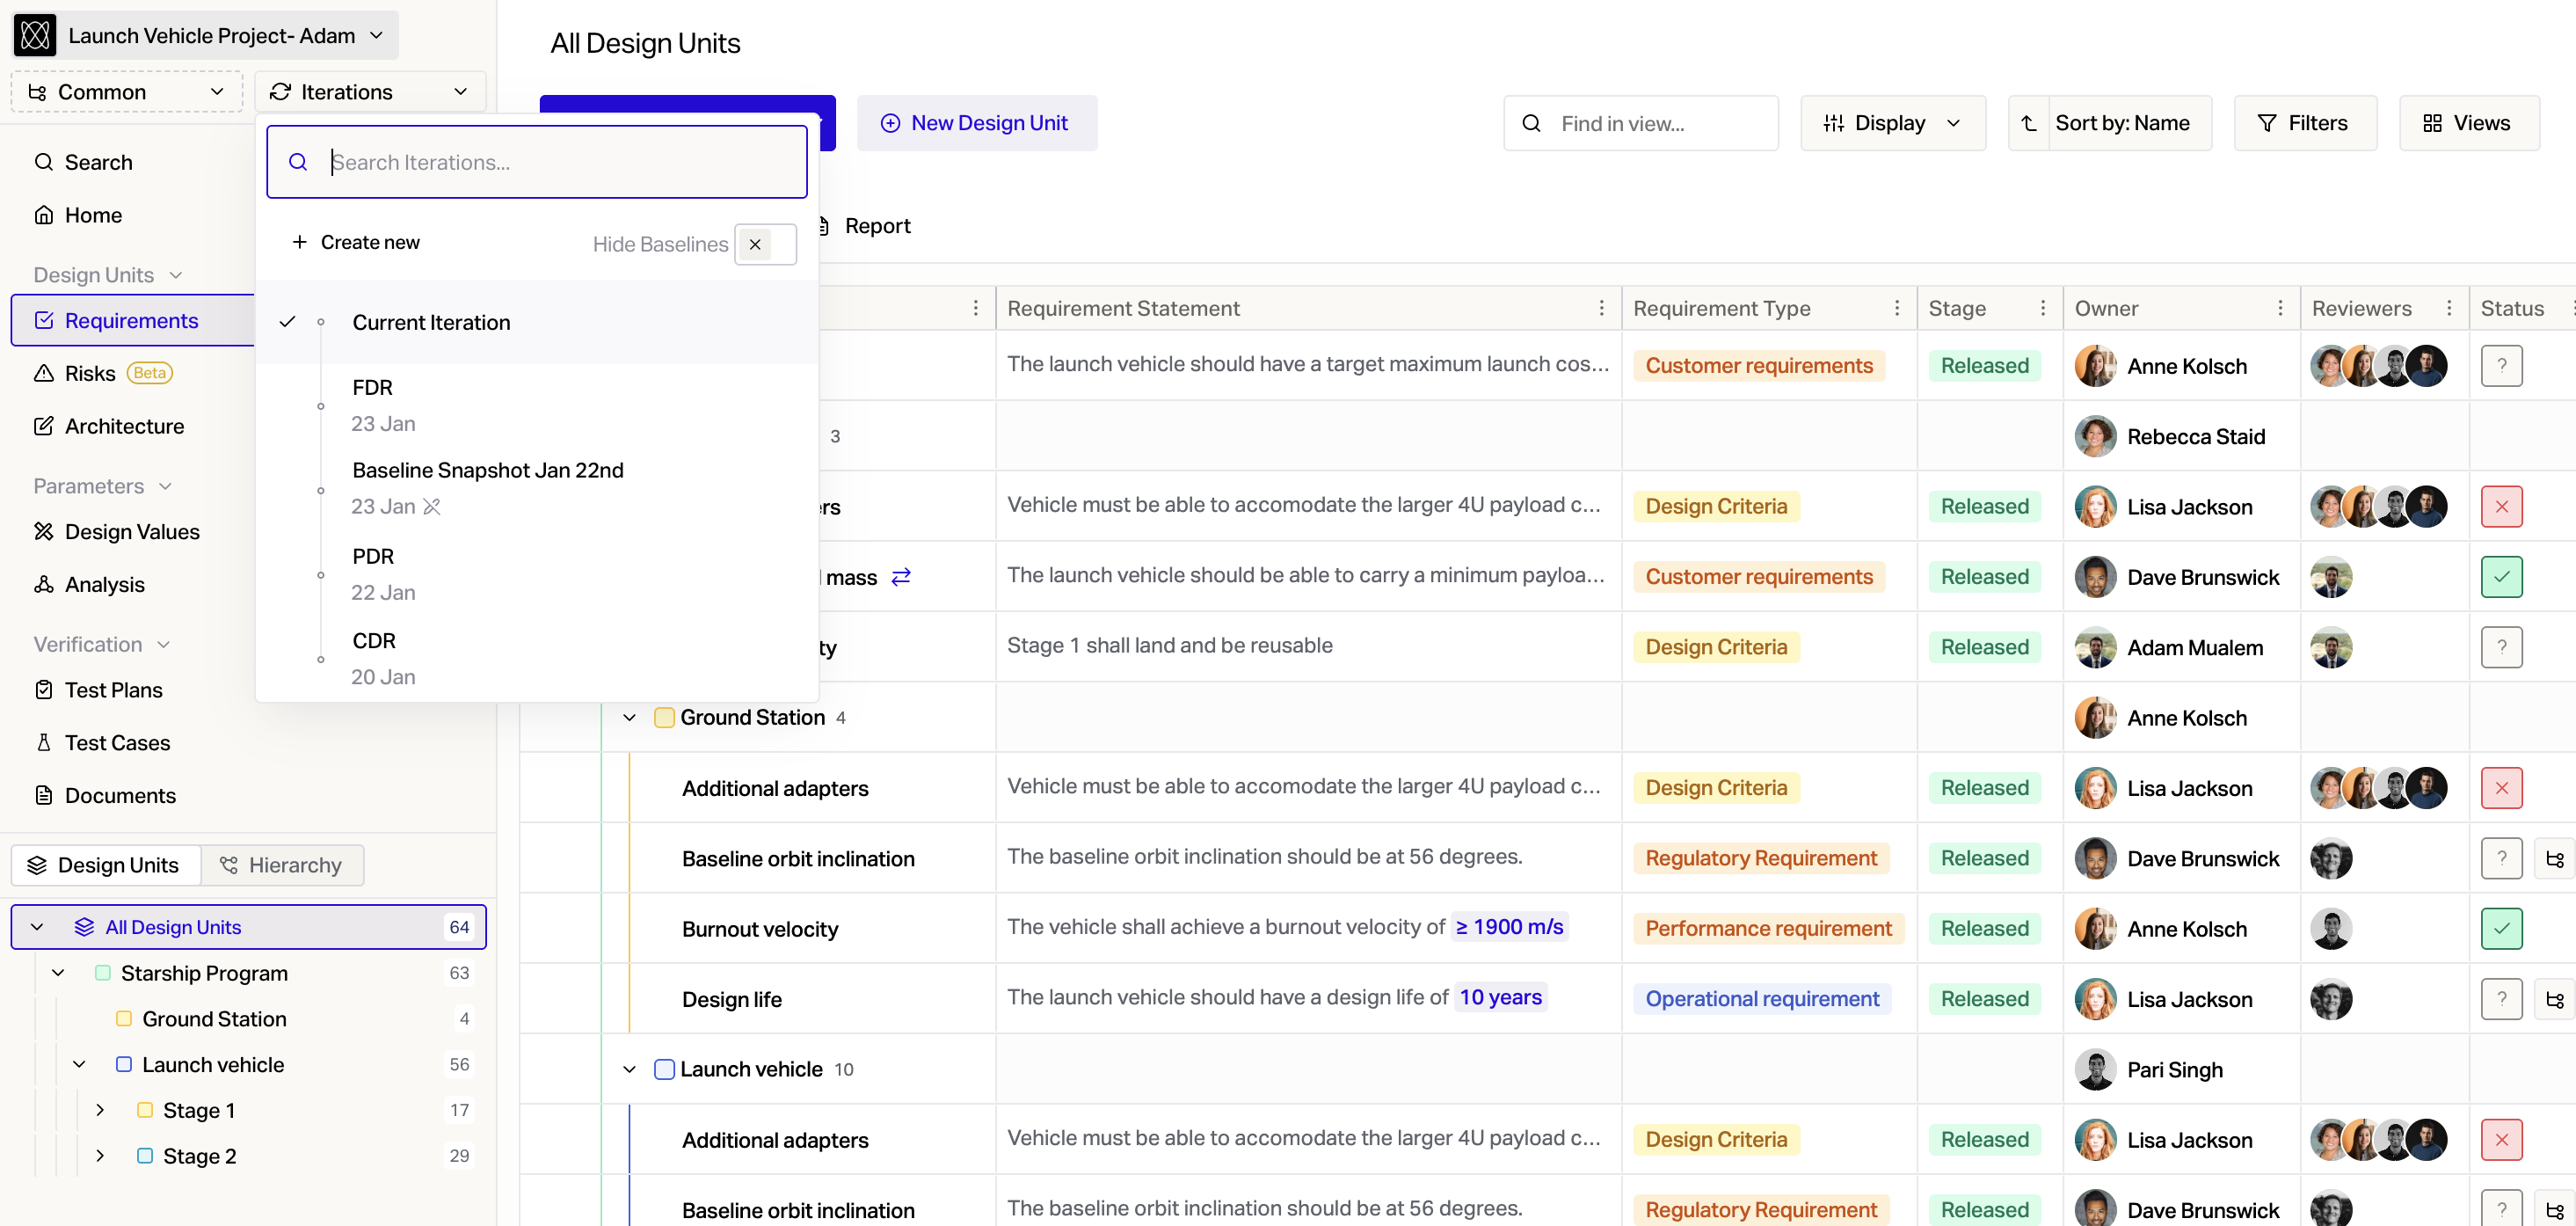This screenshot has width=2576, height=1226.
Task: Click Adam Mualem's owner avatar
Action: (x=2095, y=647)
